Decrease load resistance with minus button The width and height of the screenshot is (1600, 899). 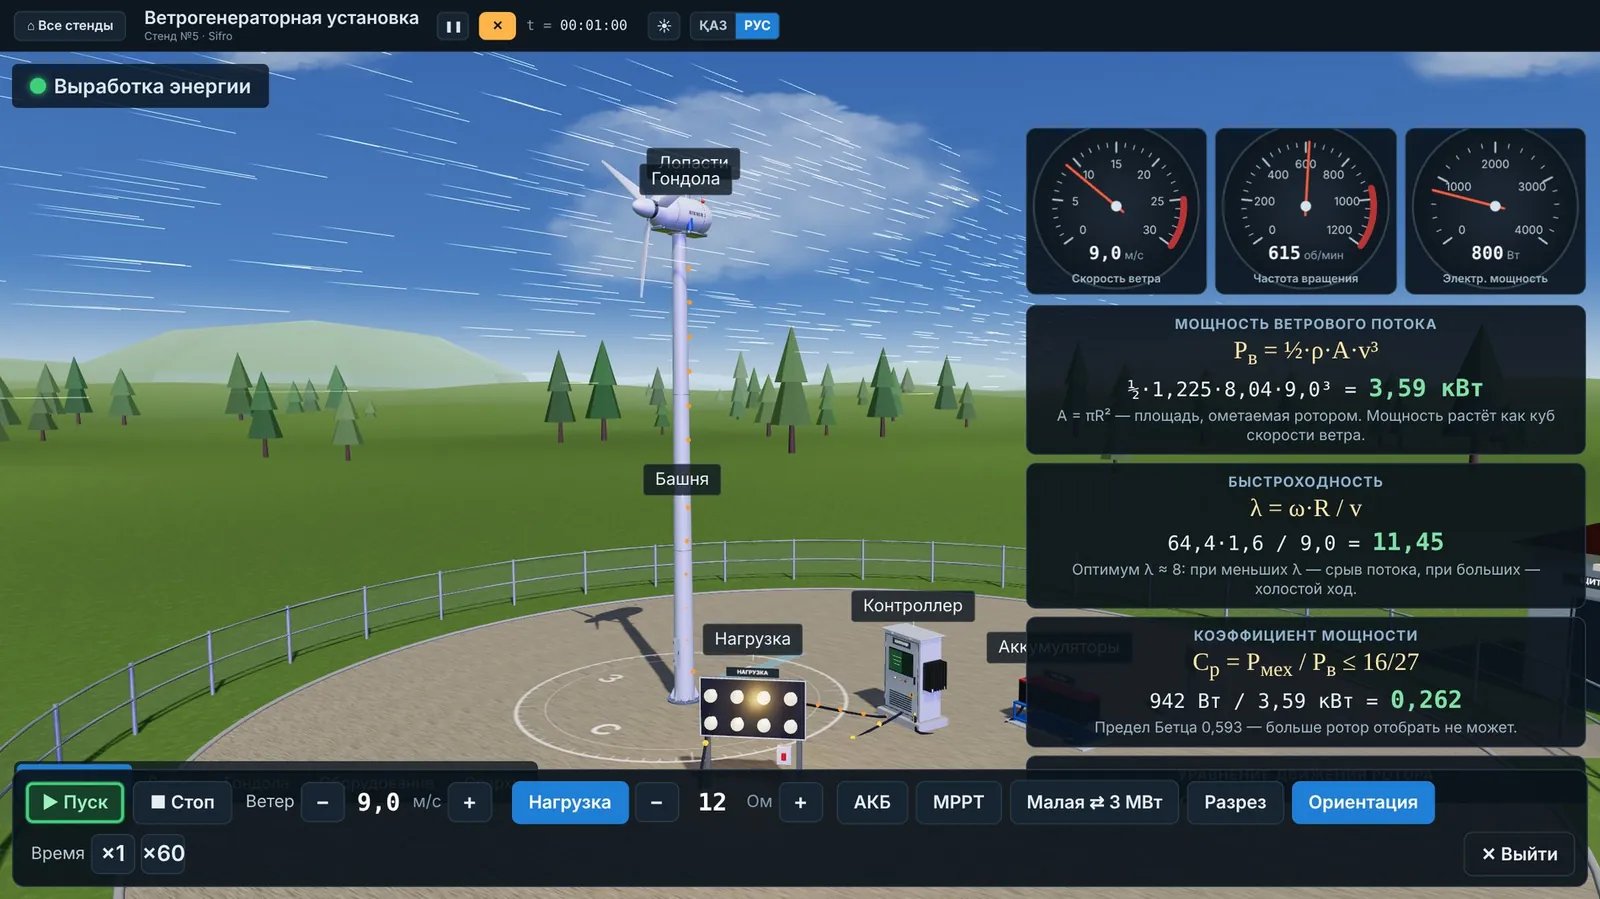pos(657,802)
